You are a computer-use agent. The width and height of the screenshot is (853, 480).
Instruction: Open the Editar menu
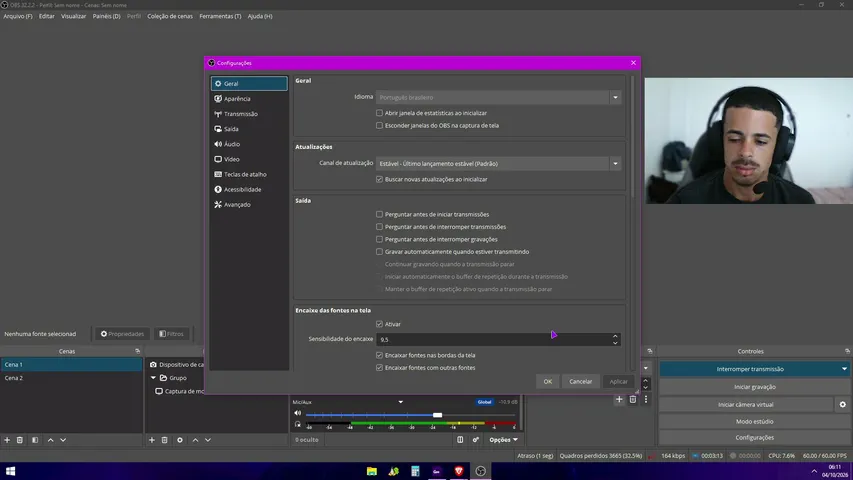point(47,16)
